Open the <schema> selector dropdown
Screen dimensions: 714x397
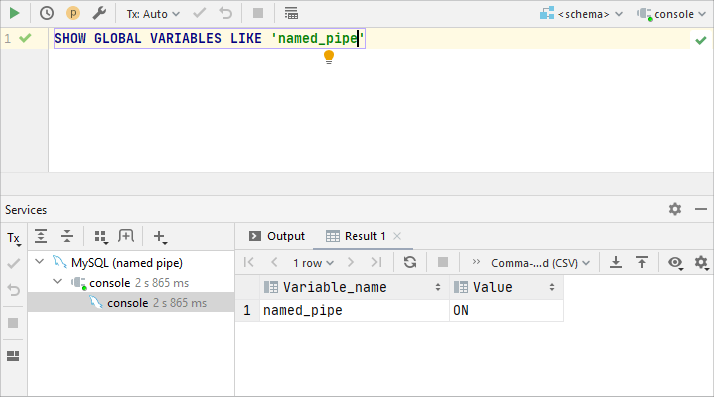[x=581, y=14]
